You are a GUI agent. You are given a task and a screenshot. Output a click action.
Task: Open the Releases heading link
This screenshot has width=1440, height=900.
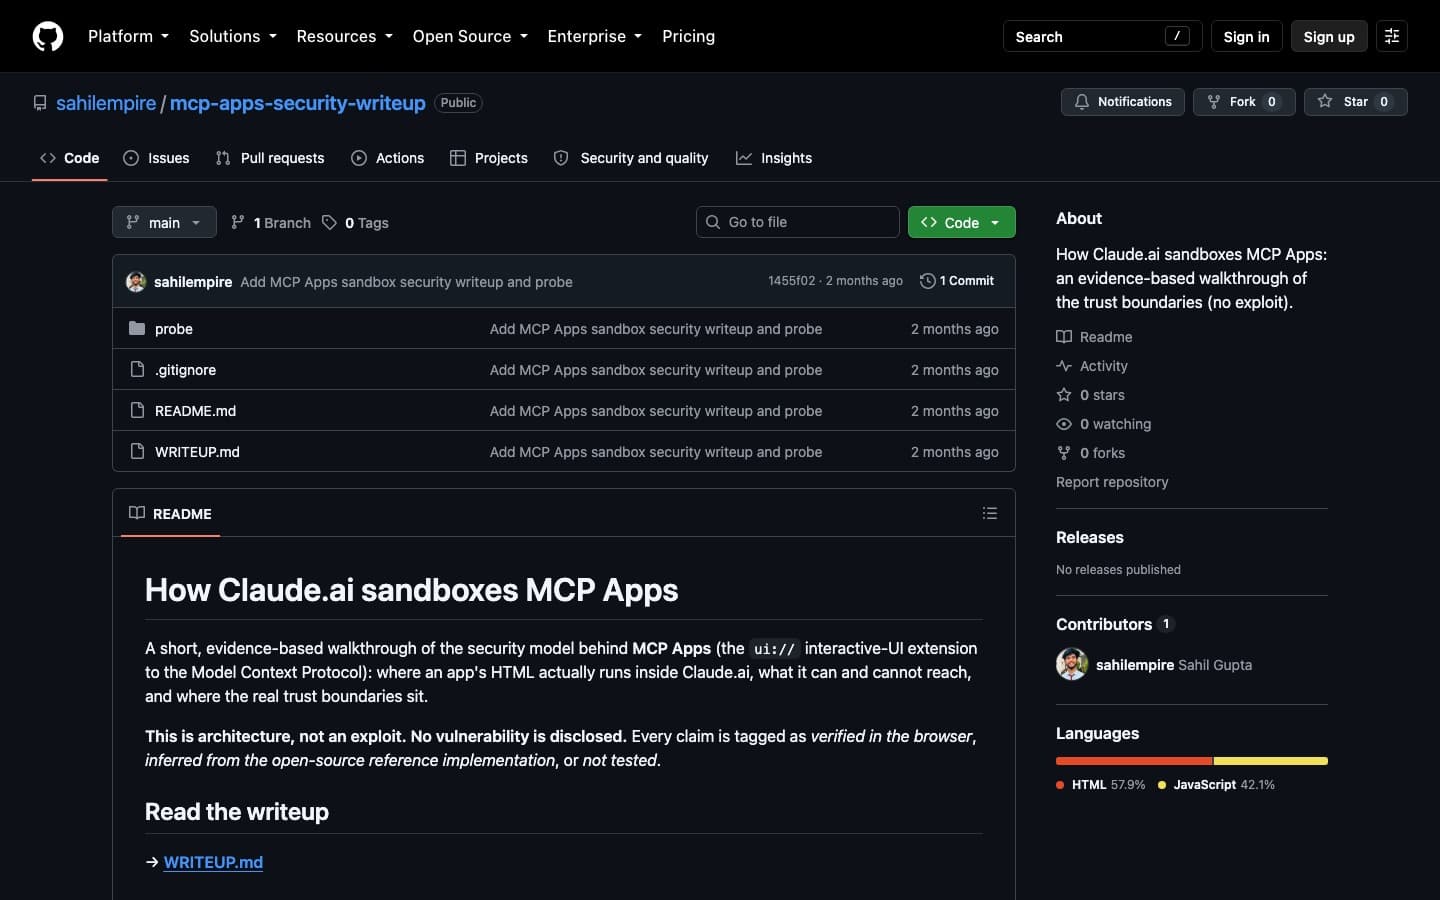point(1090,537)
